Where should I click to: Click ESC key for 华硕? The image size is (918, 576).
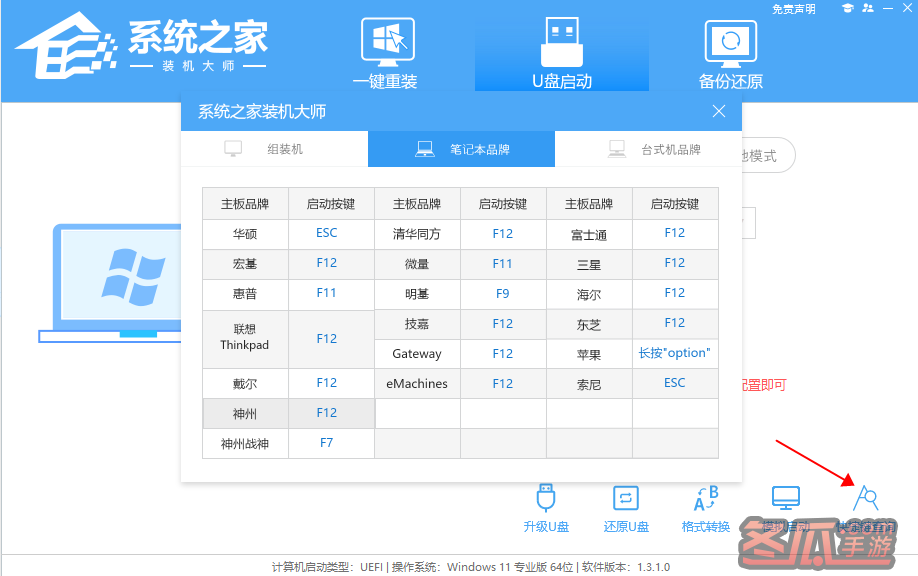coord(327,233)
